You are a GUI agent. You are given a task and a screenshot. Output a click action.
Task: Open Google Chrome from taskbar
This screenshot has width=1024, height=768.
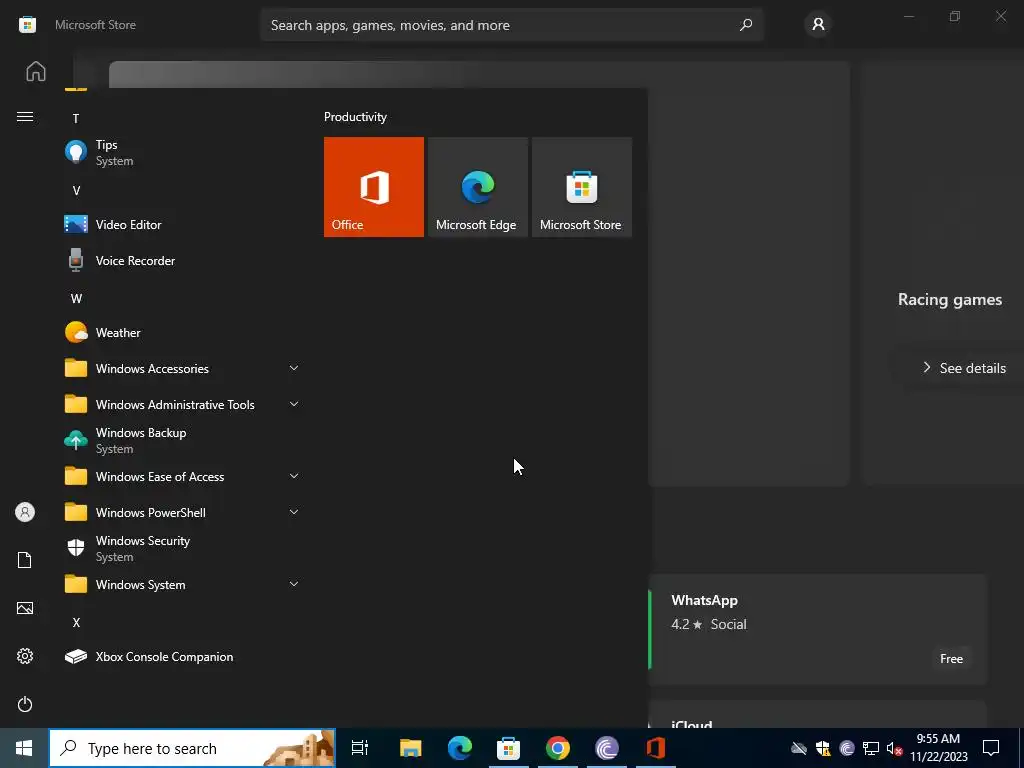558,748
